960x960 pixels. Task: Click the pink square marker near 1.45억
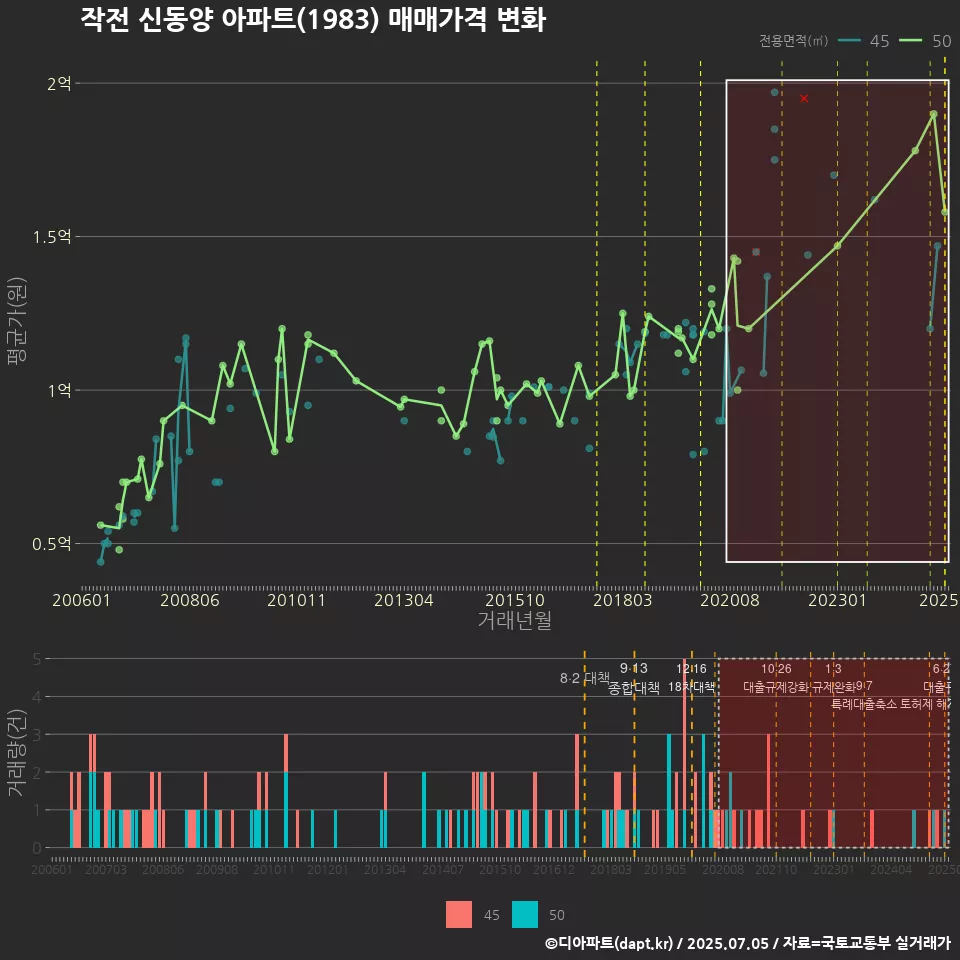(756, 252)
